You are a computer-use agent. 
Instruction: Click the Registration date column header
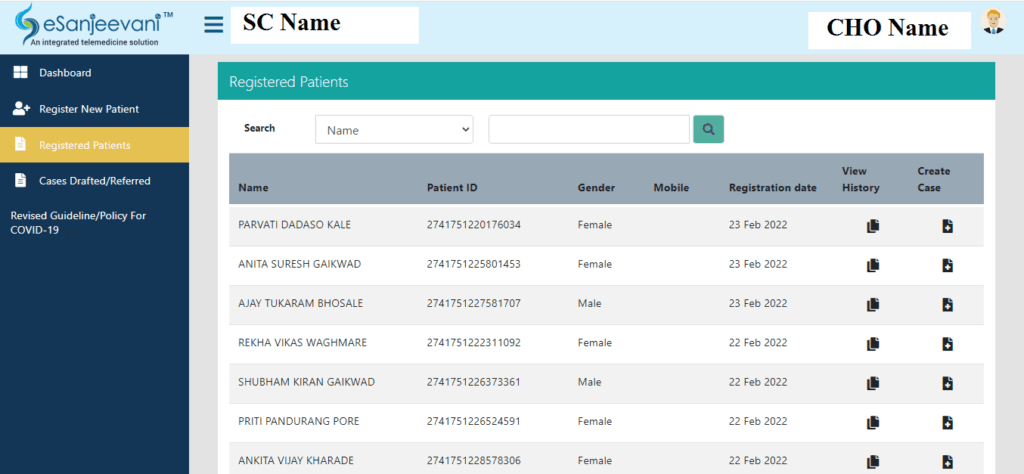(x=773, y=188)
